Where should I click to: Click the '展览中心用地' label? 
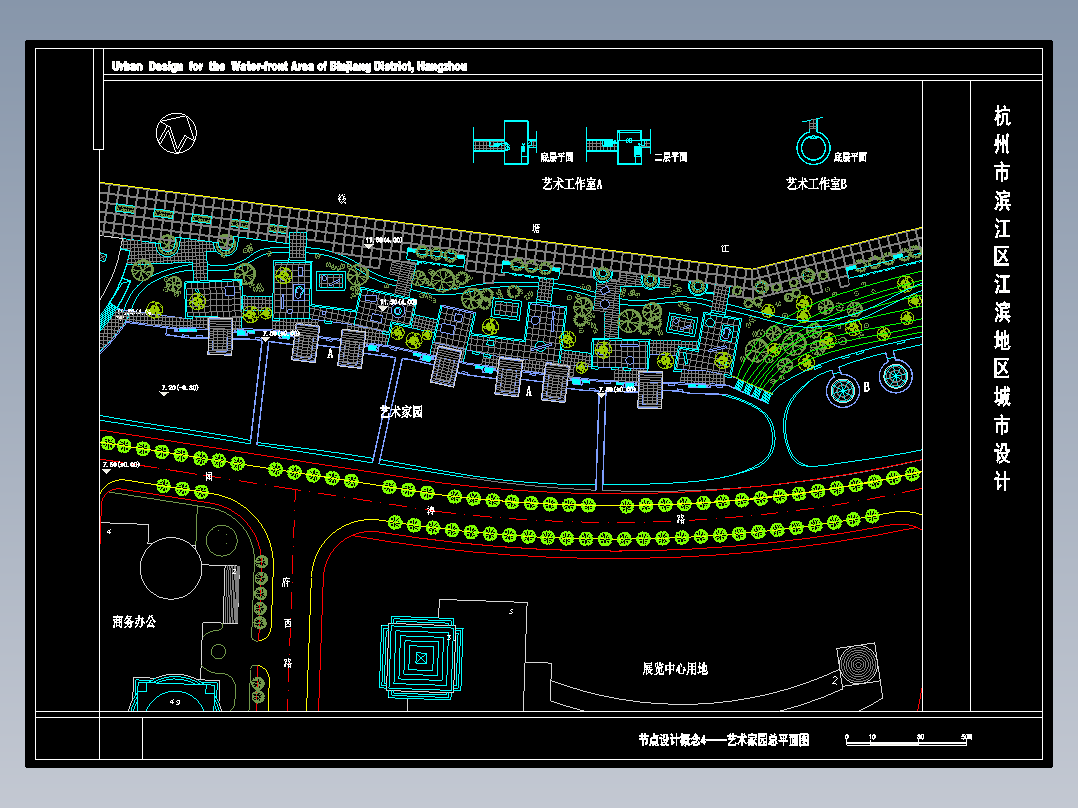click(x=675, y=668)
